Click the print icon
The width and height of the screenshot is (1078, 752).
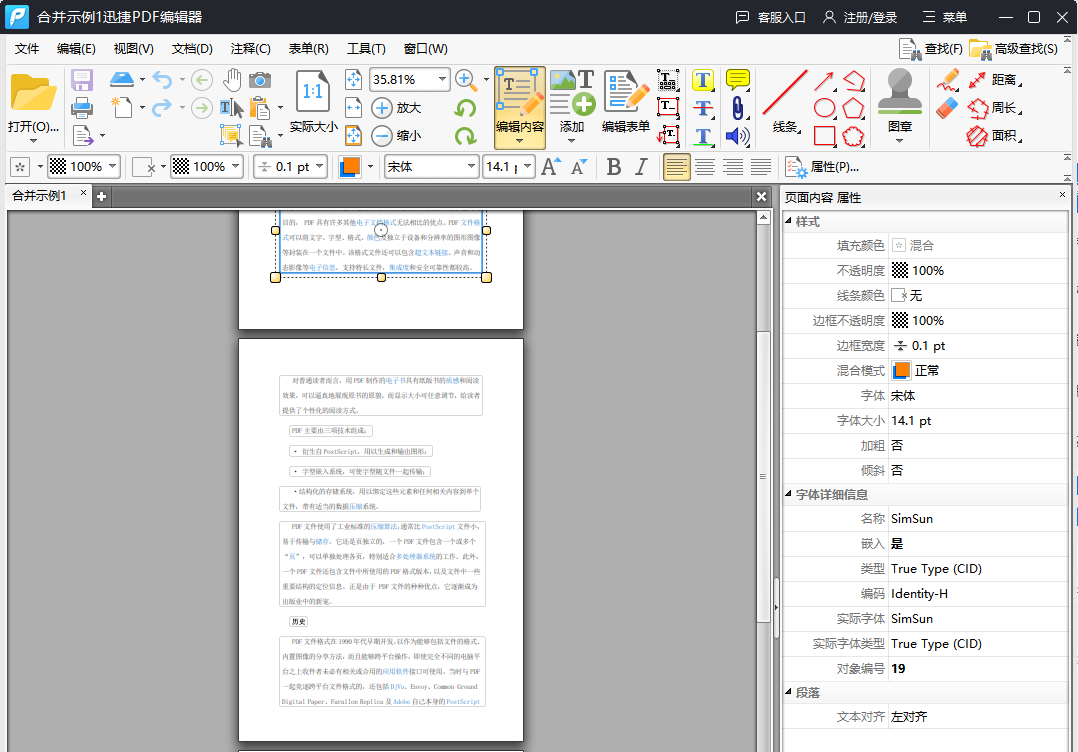click(82, 107)
